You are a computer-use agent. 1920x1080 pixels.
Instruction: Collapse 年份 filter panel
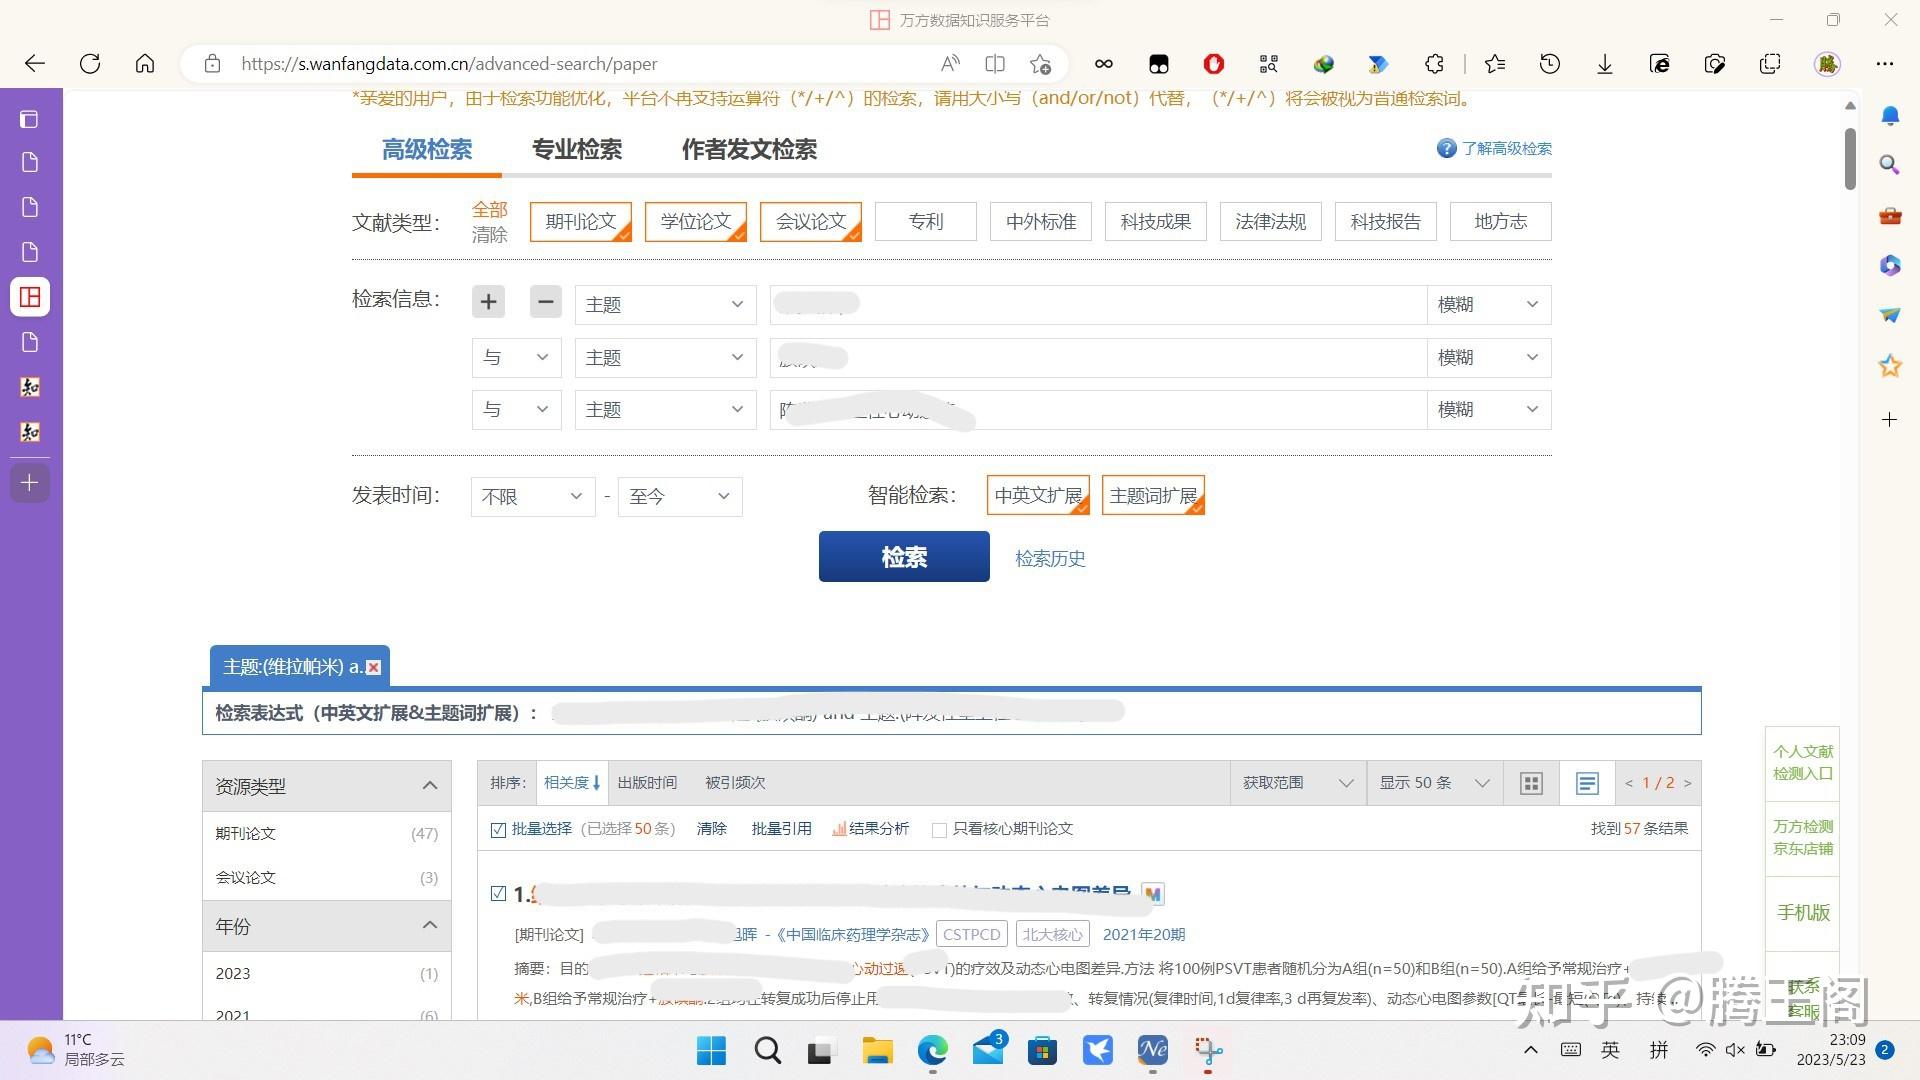tap(430, 926)
